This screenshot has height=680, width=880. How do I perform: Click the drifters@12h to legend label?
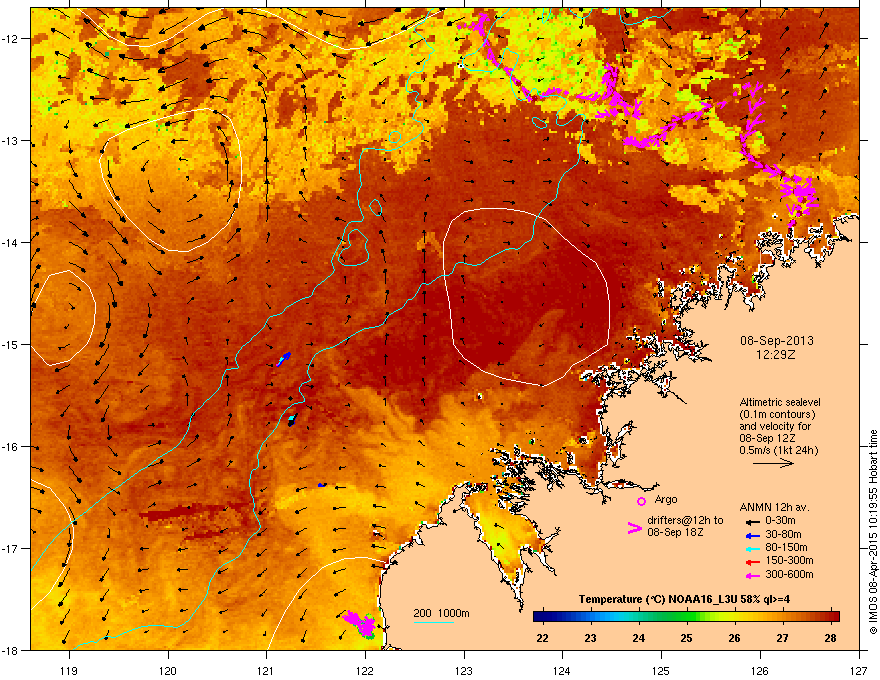(x=685, y=521)
